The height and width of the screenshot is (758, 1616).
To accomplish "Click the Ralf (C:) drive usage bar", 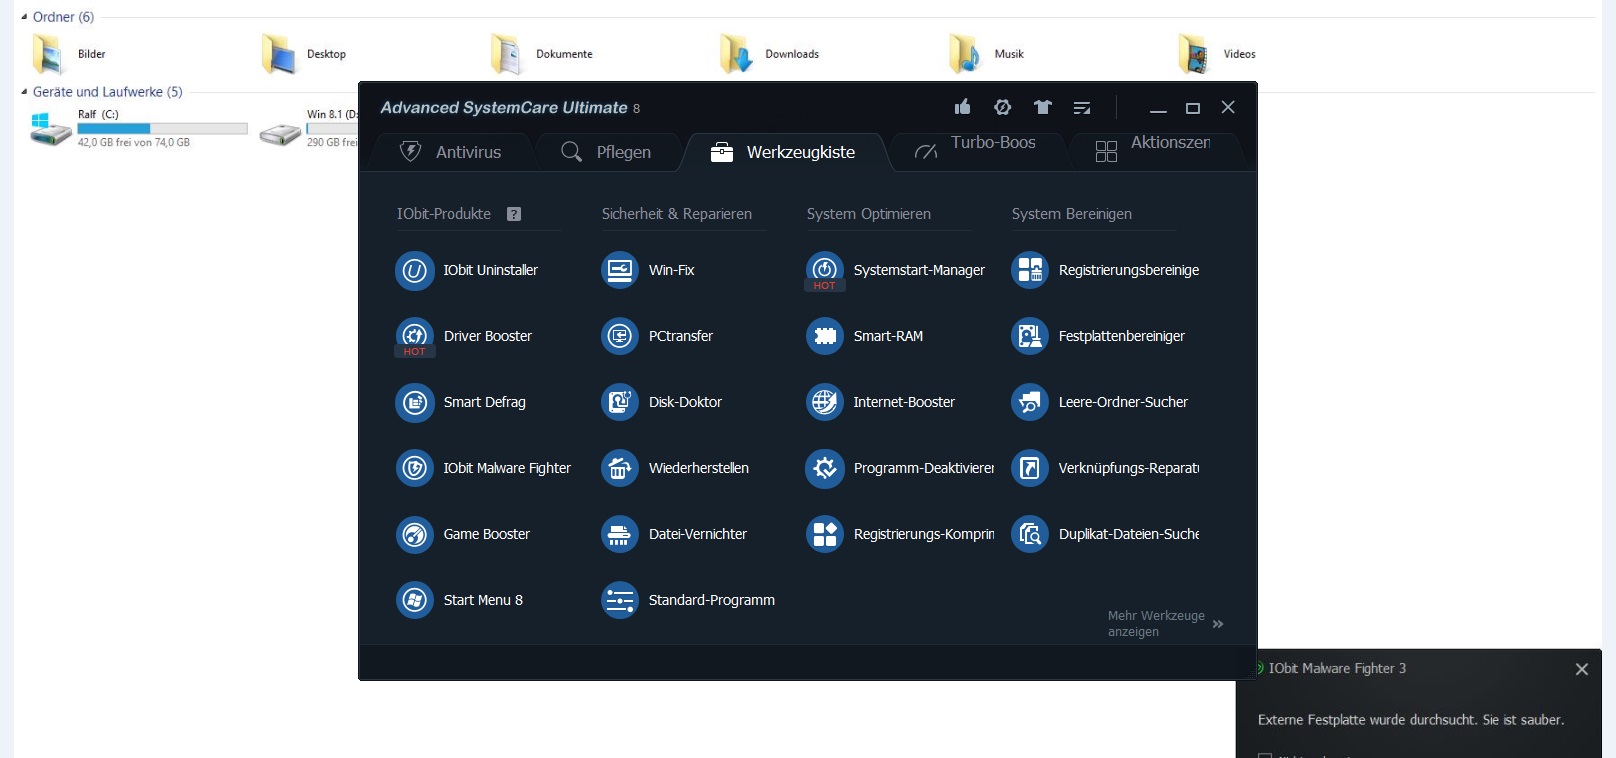I will click(162, 129).
